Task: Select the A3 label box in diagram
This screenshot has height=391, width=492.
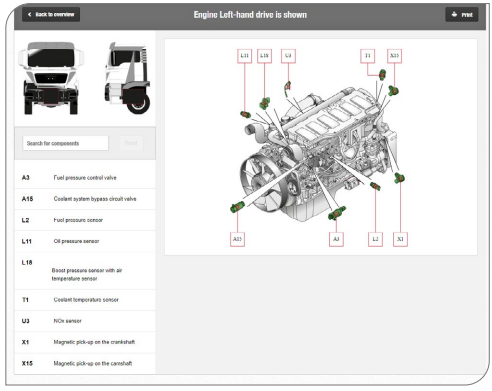Action: click(x=336, y=239)
